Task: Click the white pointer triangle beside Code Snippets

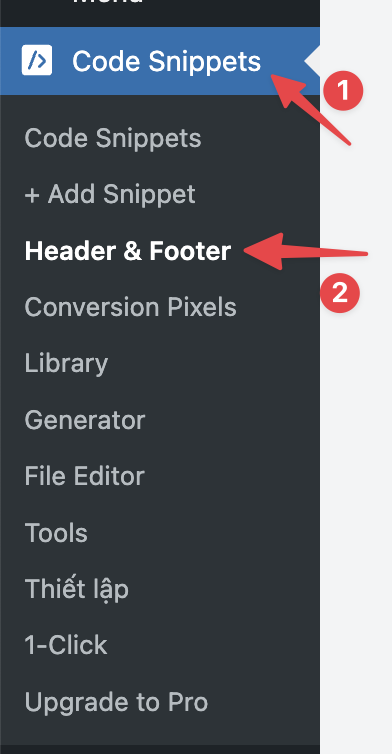Action: click(313, 61)
